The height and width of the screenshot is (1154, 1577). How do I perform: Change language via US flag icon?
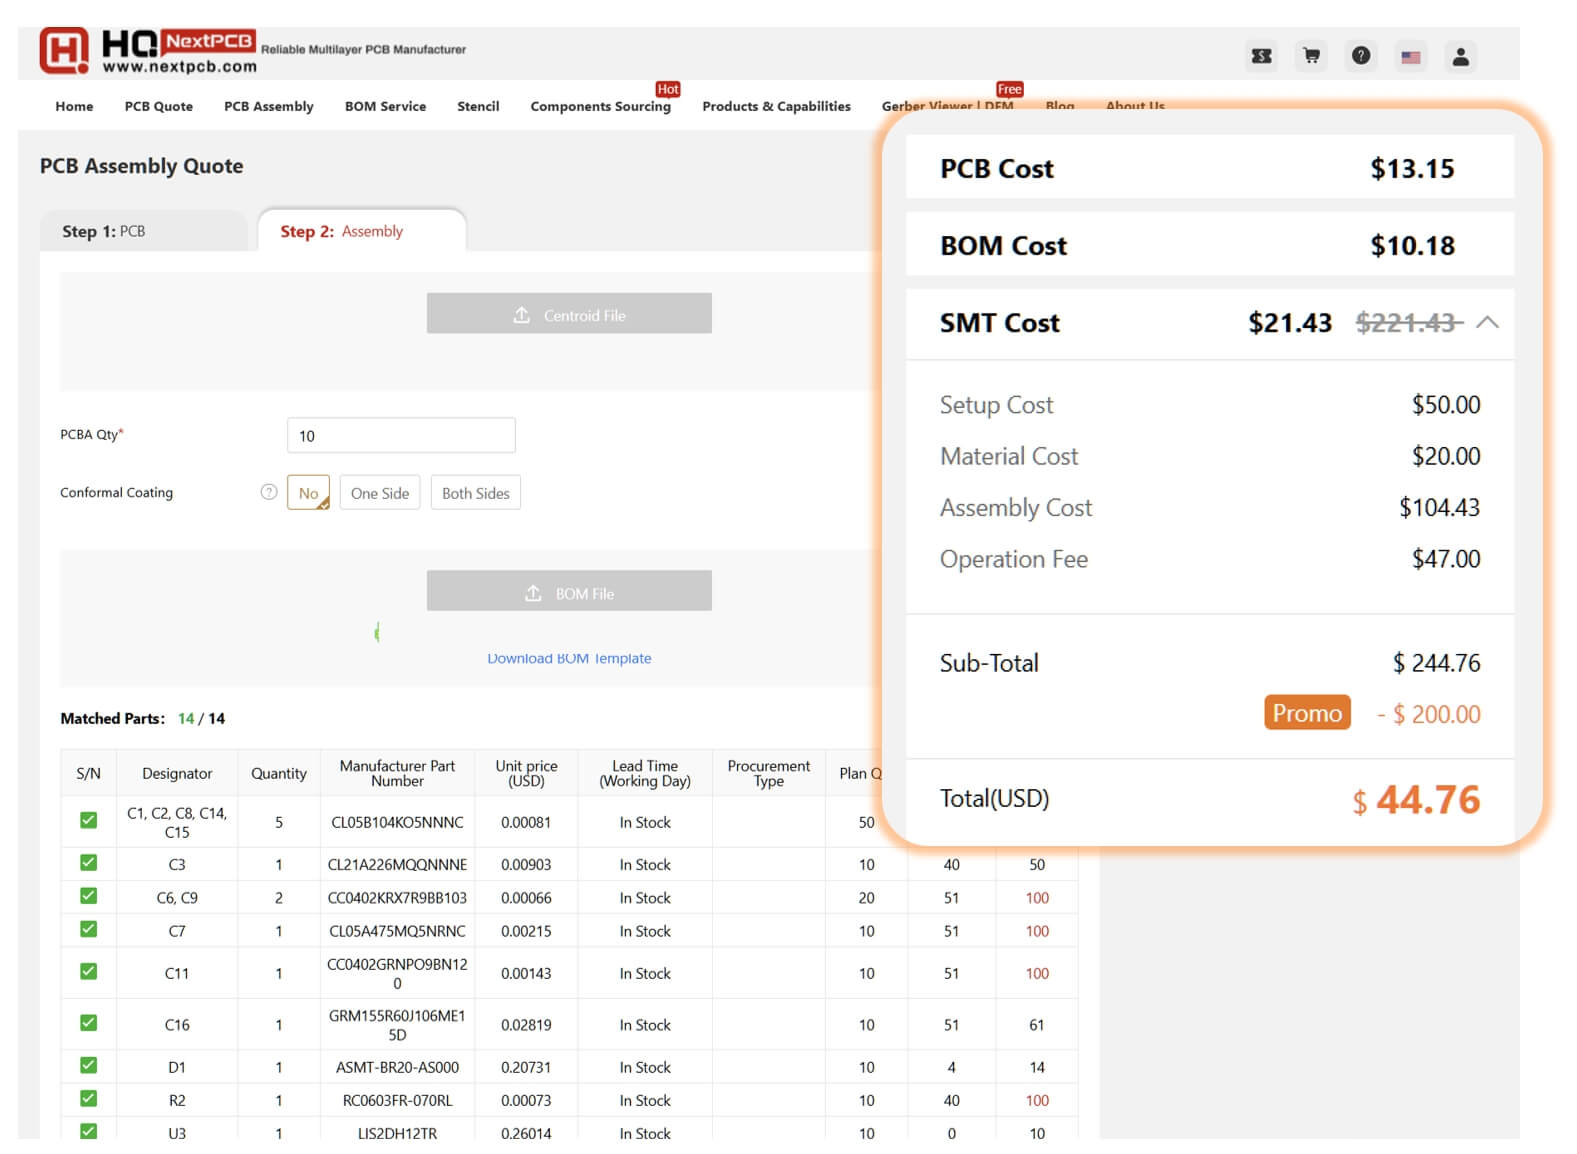(1411, 57)
